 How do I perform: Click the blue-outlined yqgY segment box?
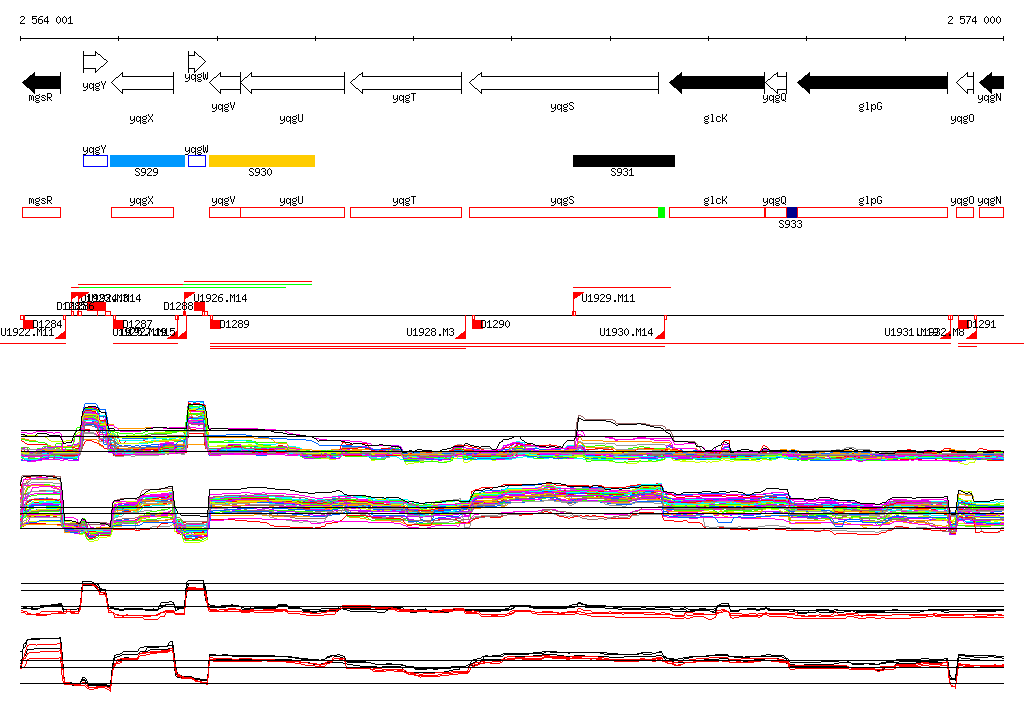click(x=95, y=161)
